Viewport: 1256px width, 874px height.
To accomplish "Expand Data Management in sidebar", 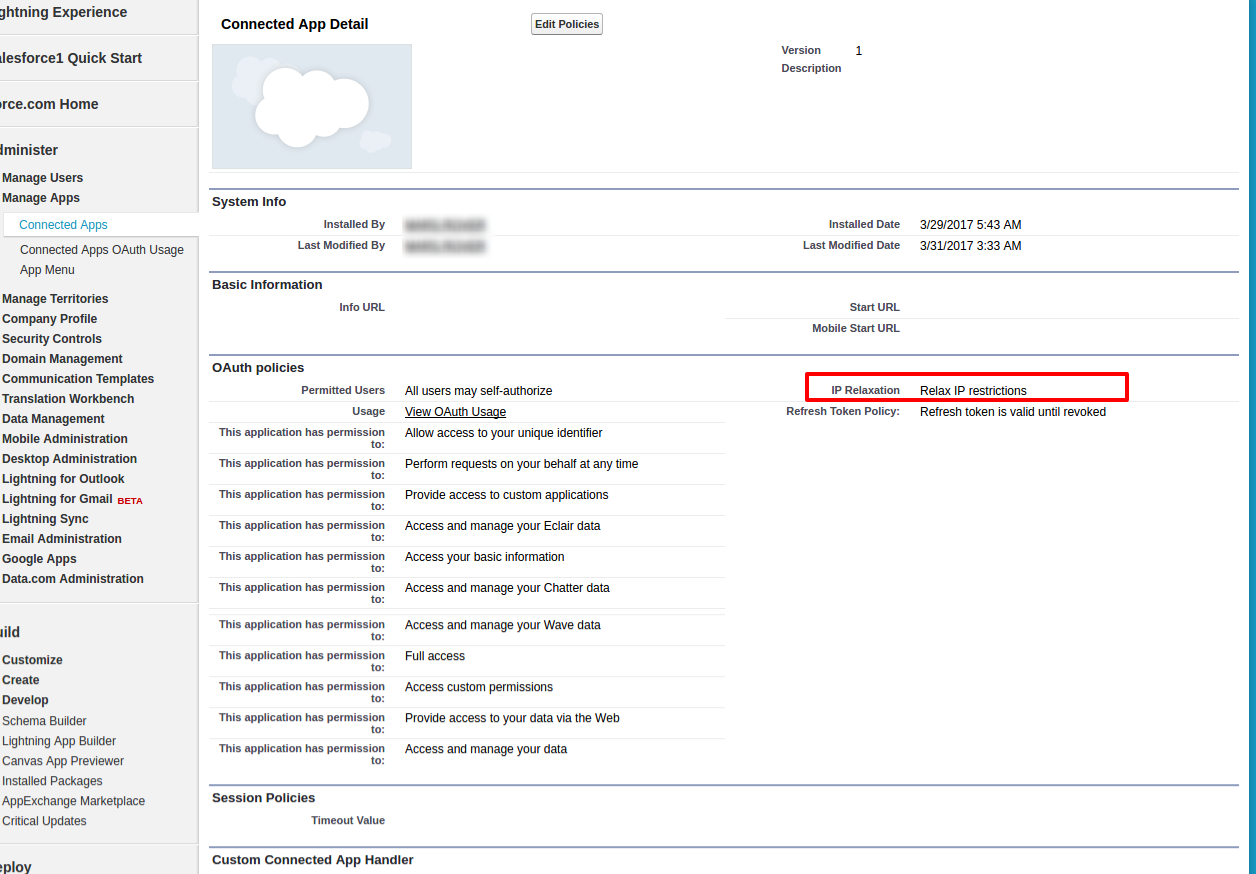I will (53, 419).
